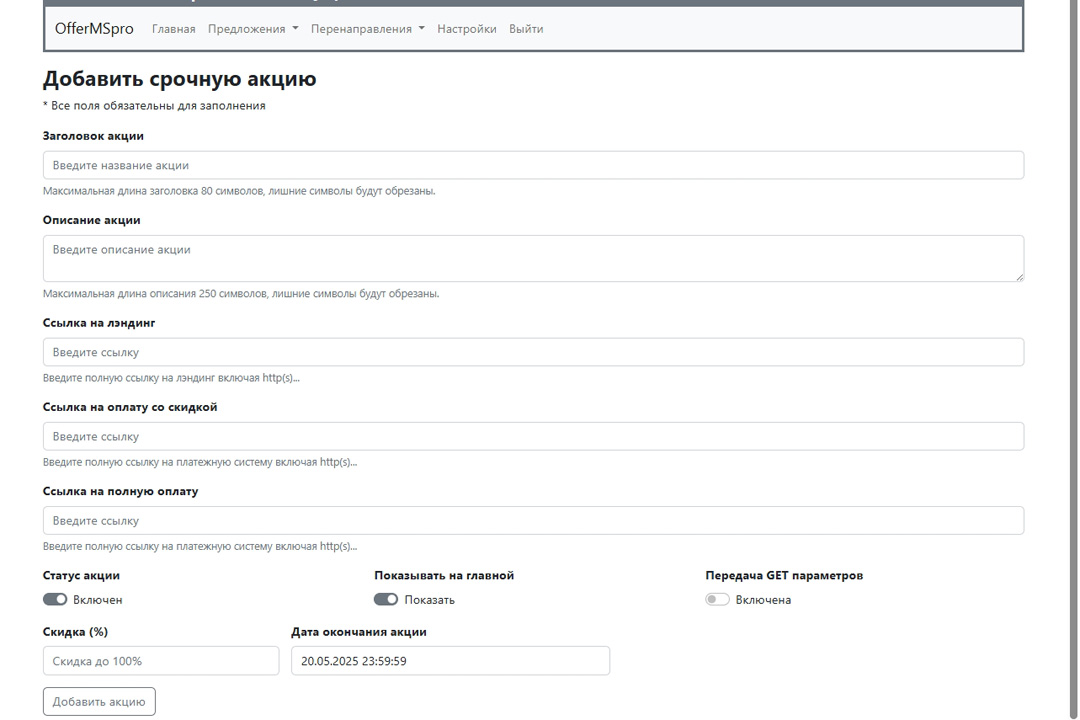Click the Ссылка на оплату со скидкой field
1080x720 pixels.
(x=533, y=436)
